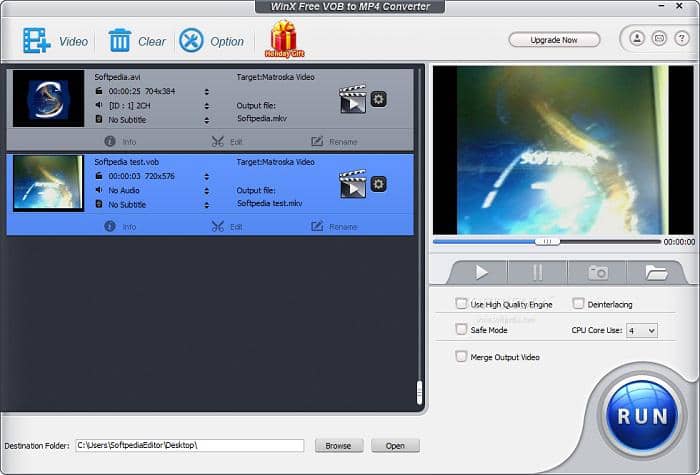
Task: Click the Clear trash bin icon
Action: (120, 41)
